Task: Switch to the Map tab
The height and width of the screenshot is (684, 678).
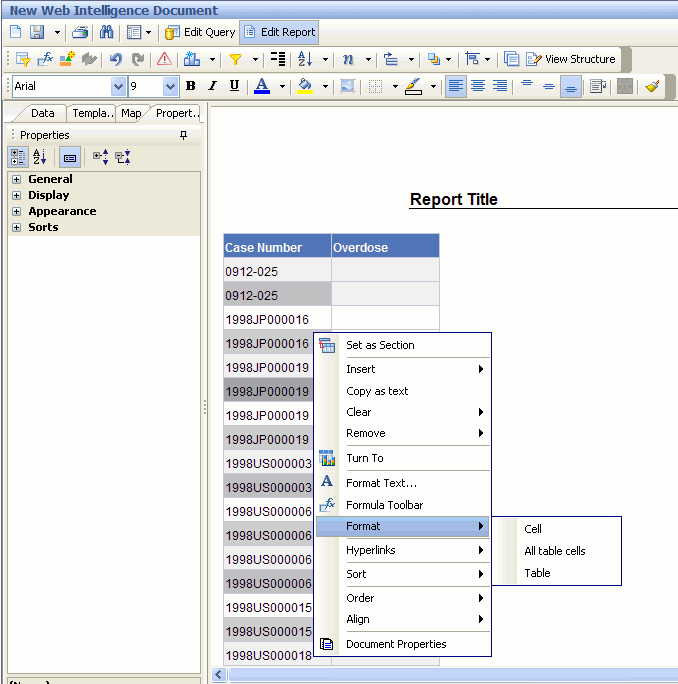Action: [131, 113]
